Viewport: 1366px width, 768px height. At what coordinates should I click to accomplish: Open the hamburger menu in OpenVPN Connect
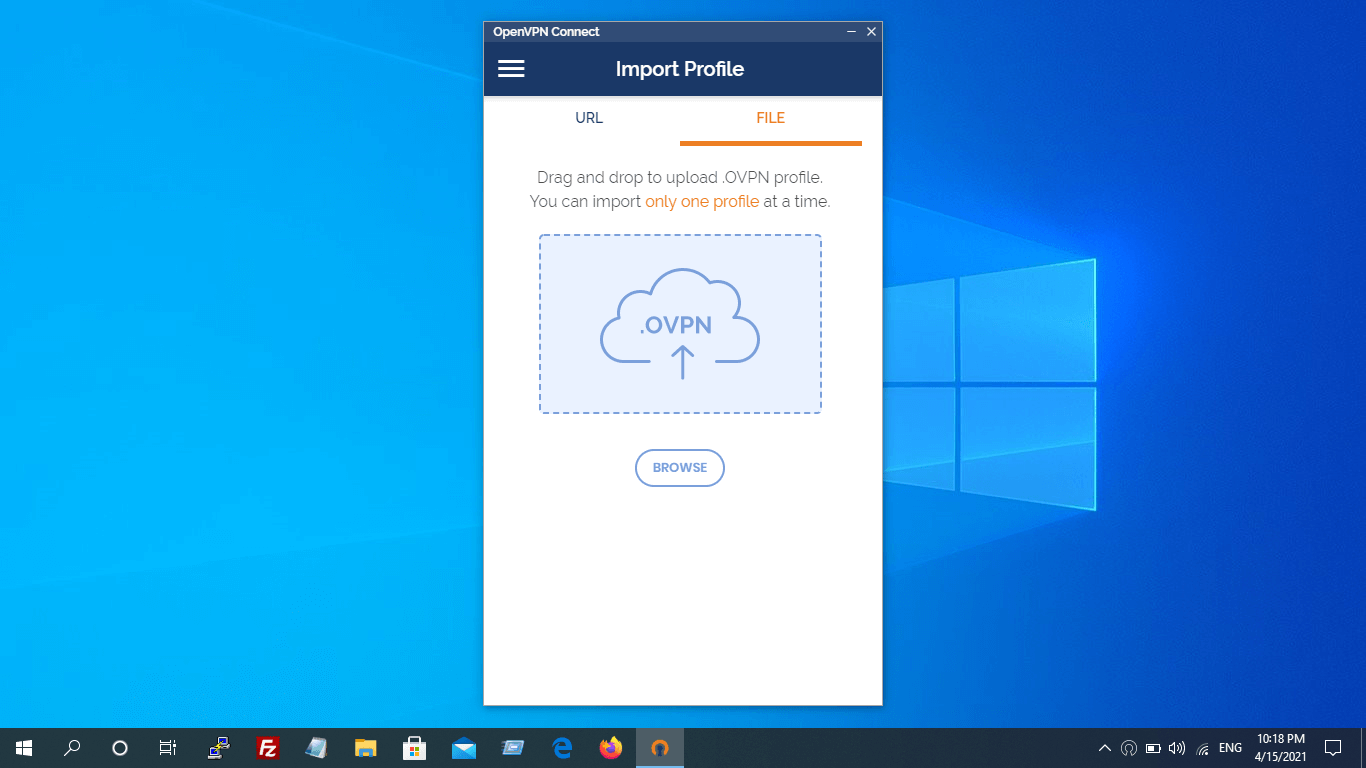pos(511,69)
